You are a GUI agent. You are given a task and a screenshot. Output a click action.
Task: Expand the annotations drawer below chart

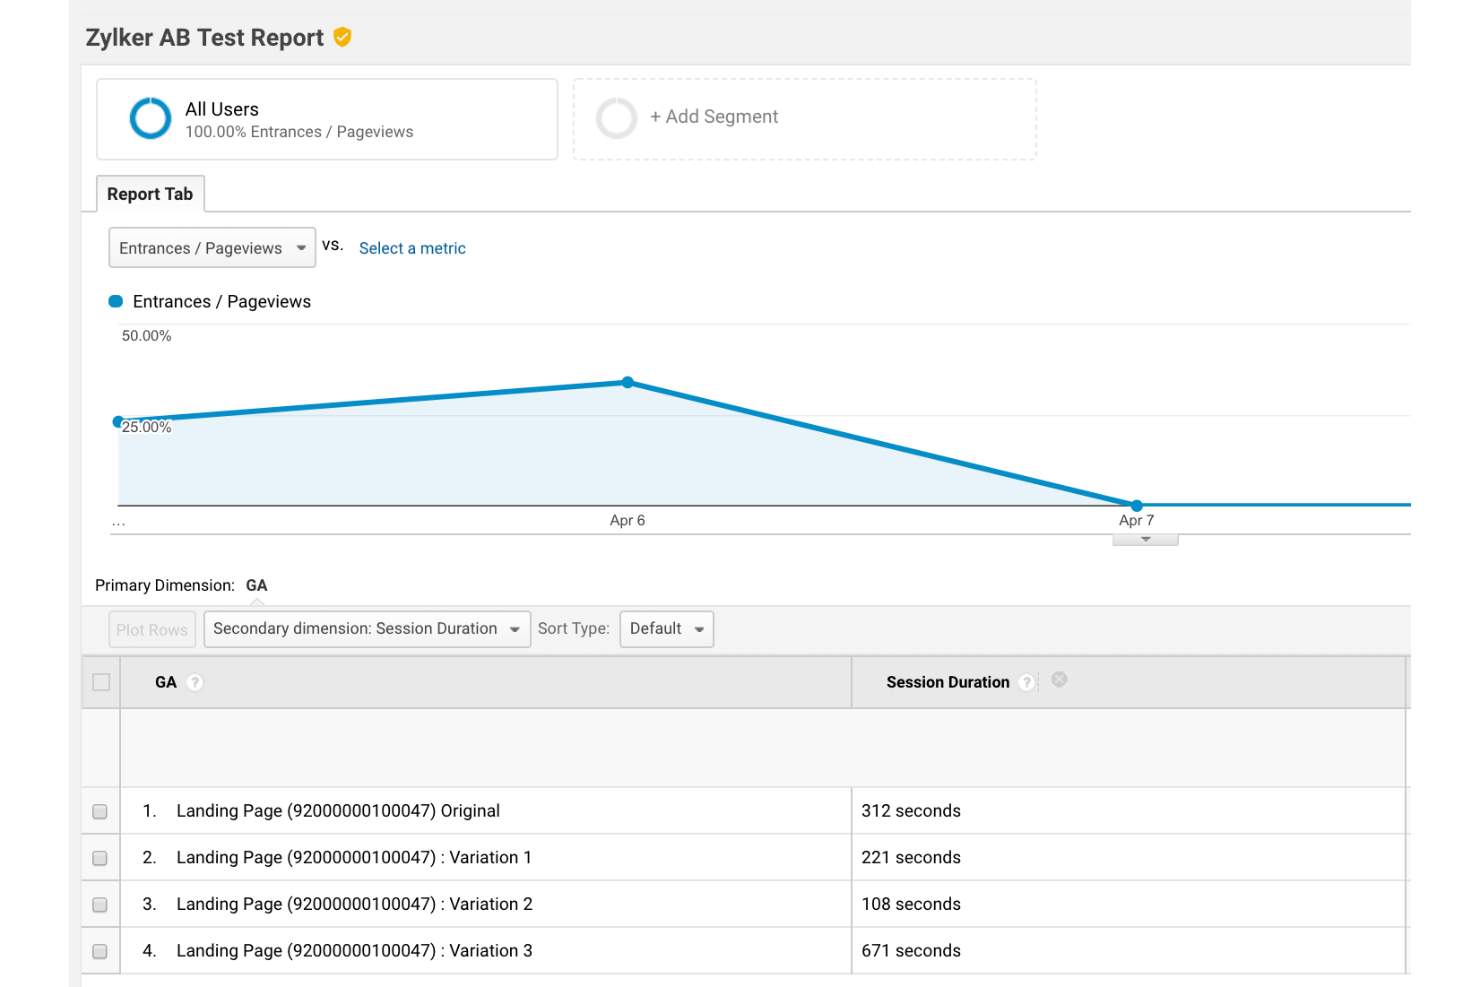tap(1146, 540)
